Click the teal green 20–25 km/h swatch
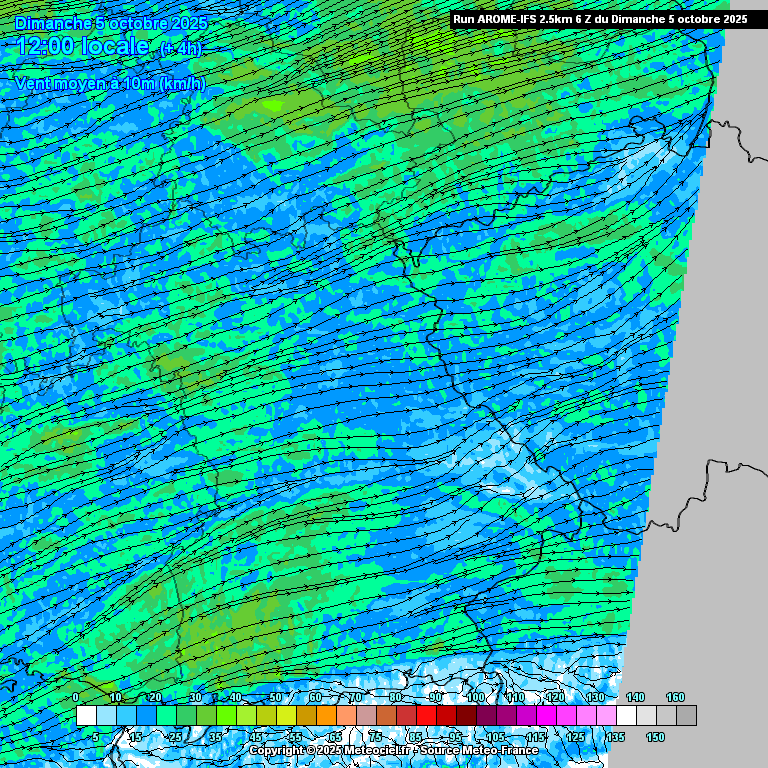Screen dimensions: 768x768 166,716
